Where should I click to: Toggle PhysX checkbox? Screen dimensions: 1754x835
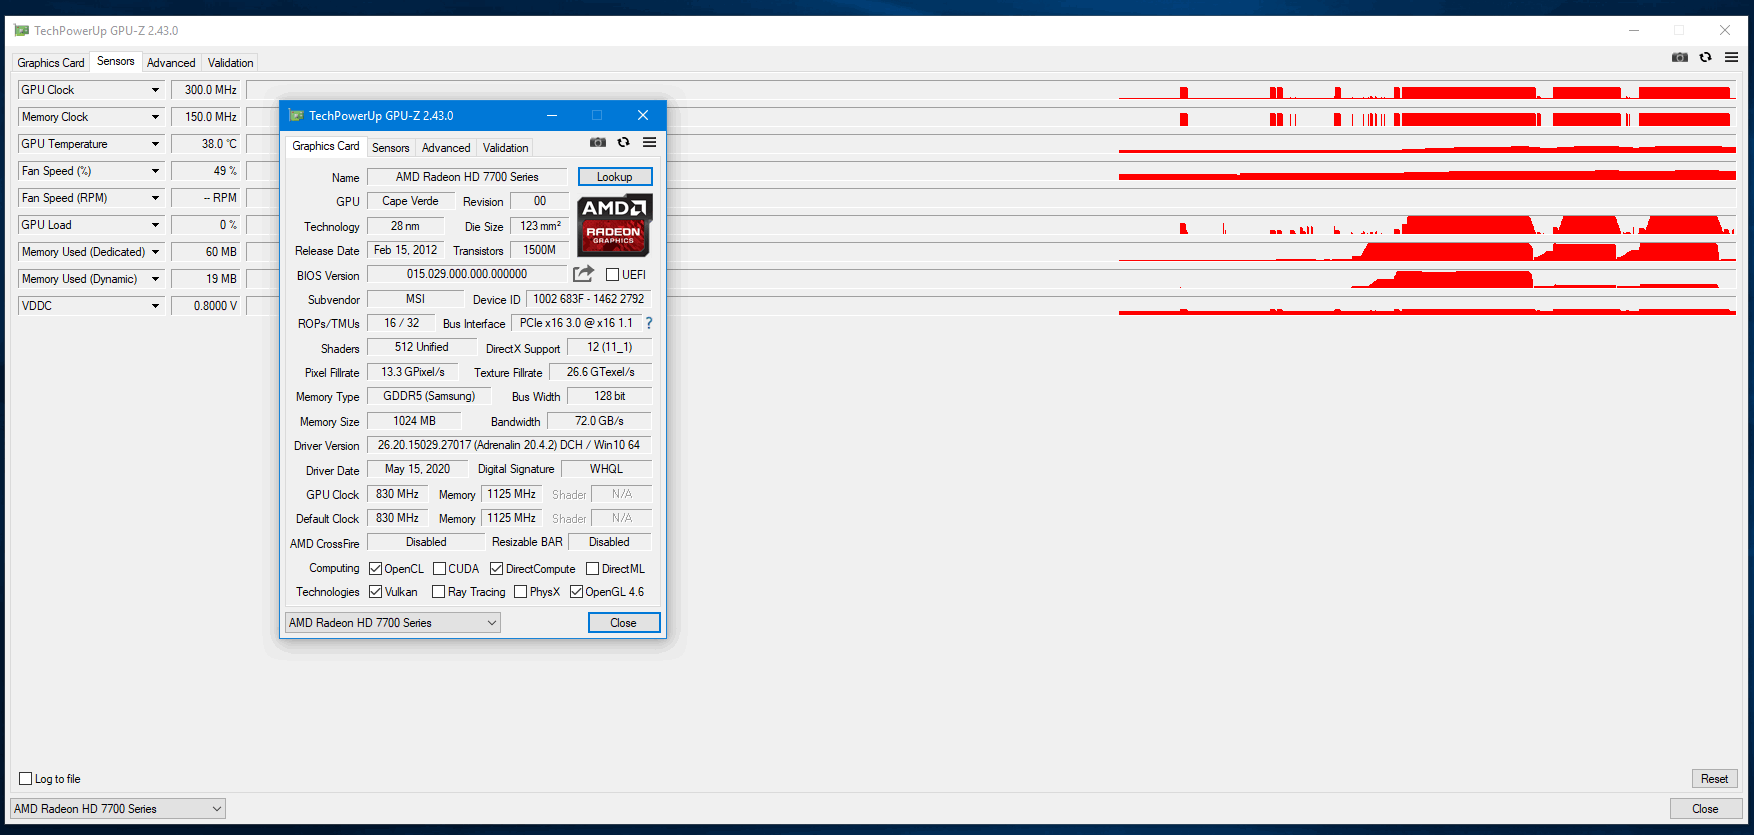520,591
